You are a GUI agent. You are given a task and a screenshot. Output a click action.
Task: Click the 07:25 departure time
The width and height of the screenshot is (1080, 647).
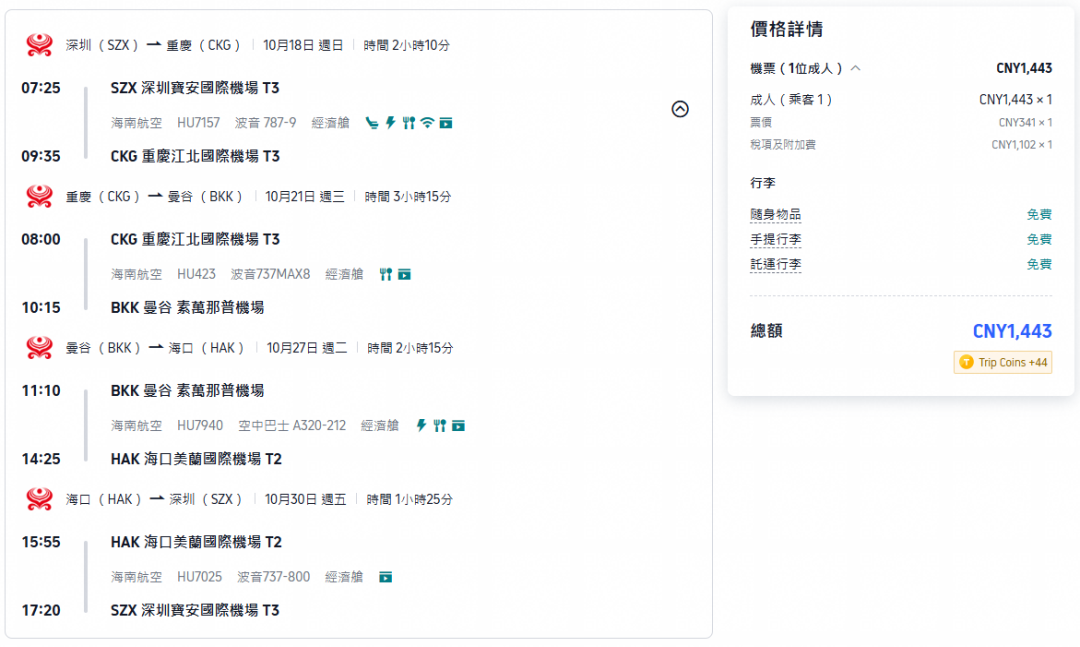point(41,88)
